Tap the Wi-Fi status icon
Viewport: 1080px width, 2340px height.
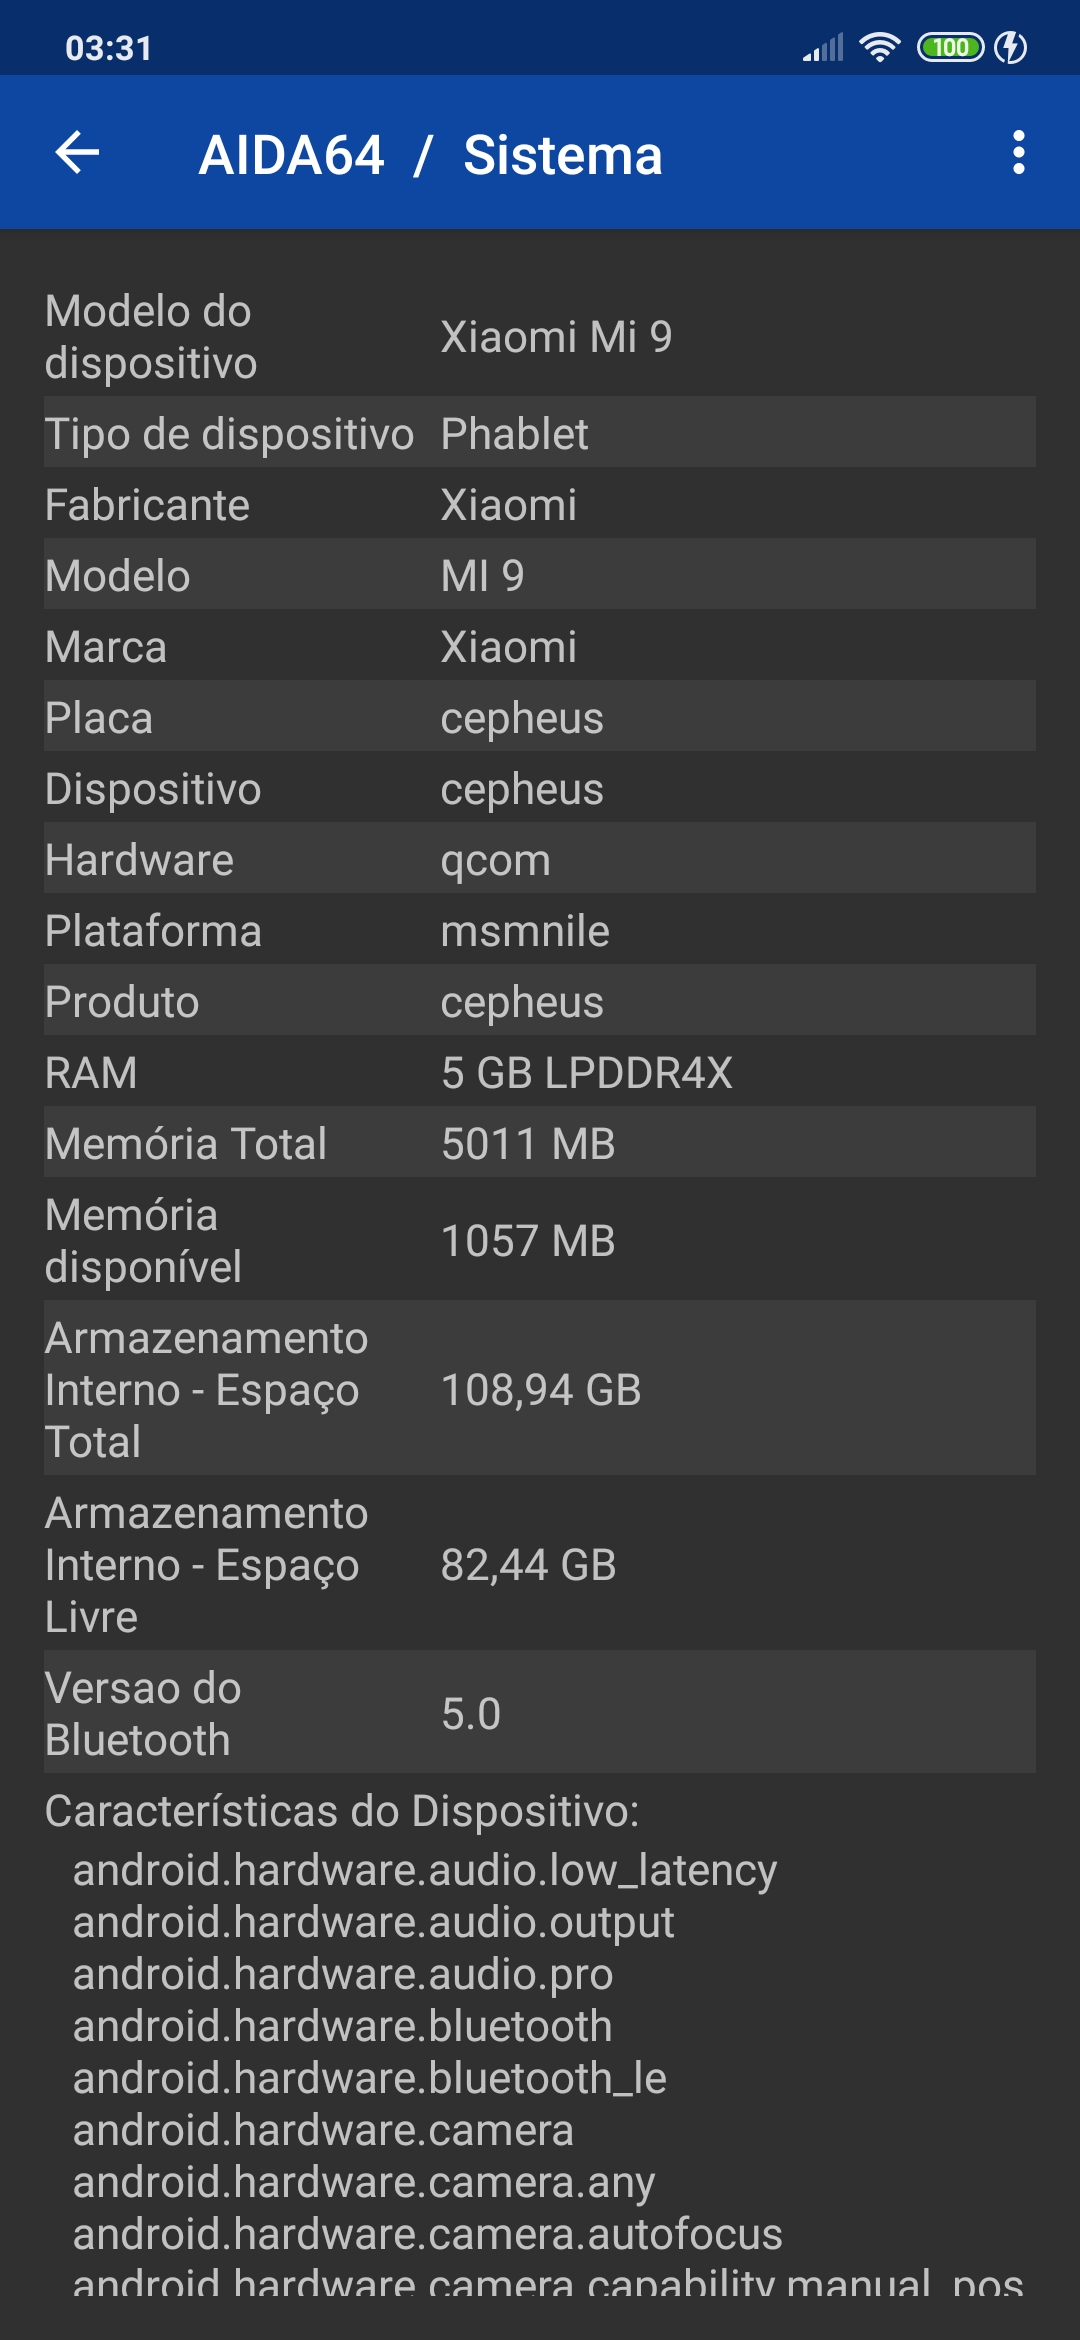click(x=880, y=47)
